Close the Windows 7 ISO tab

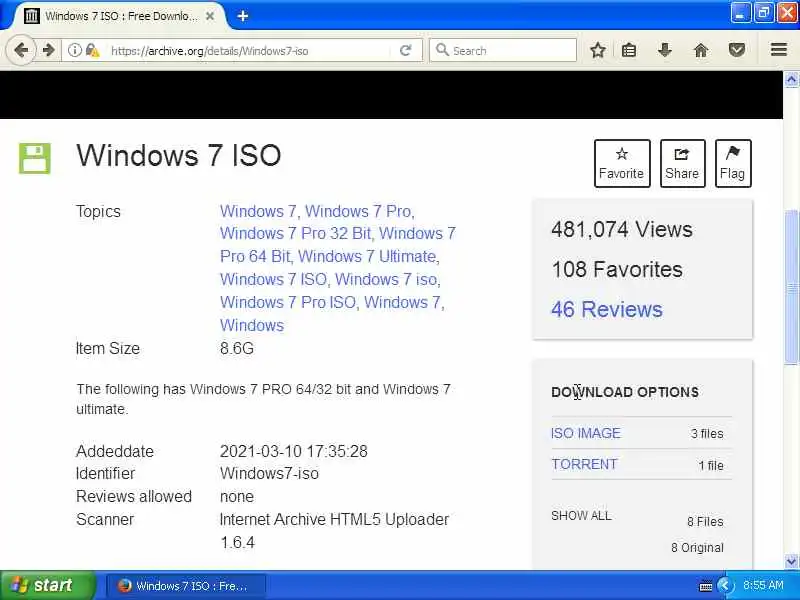210,16
